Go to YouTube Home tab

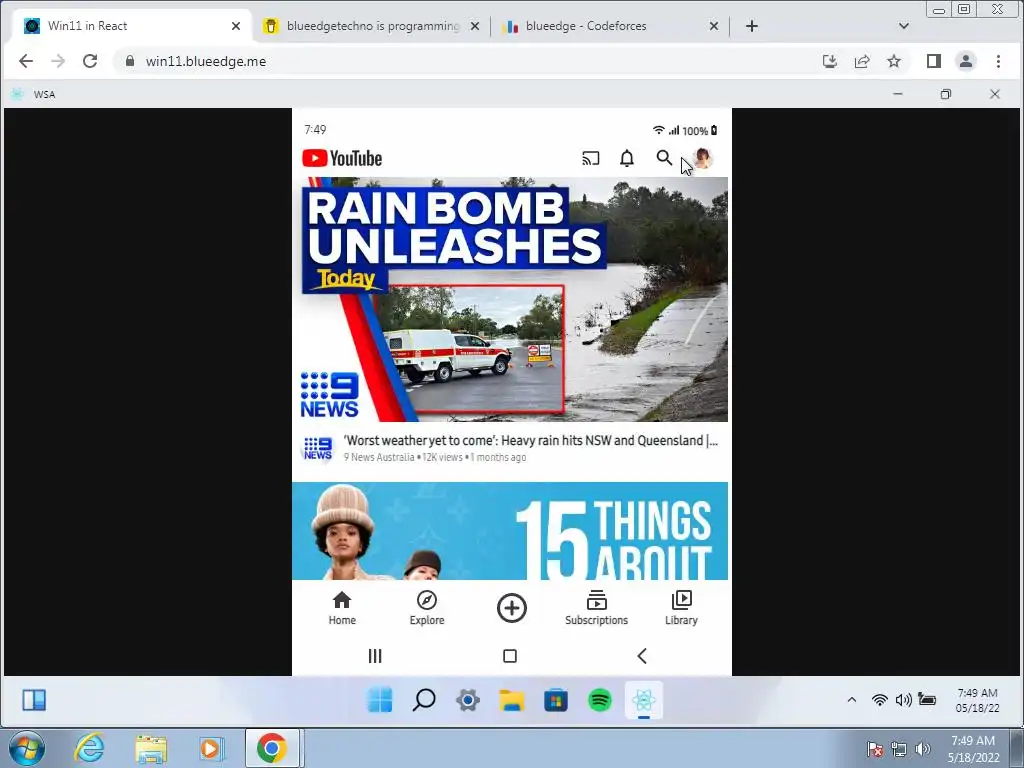click(342, 608)
